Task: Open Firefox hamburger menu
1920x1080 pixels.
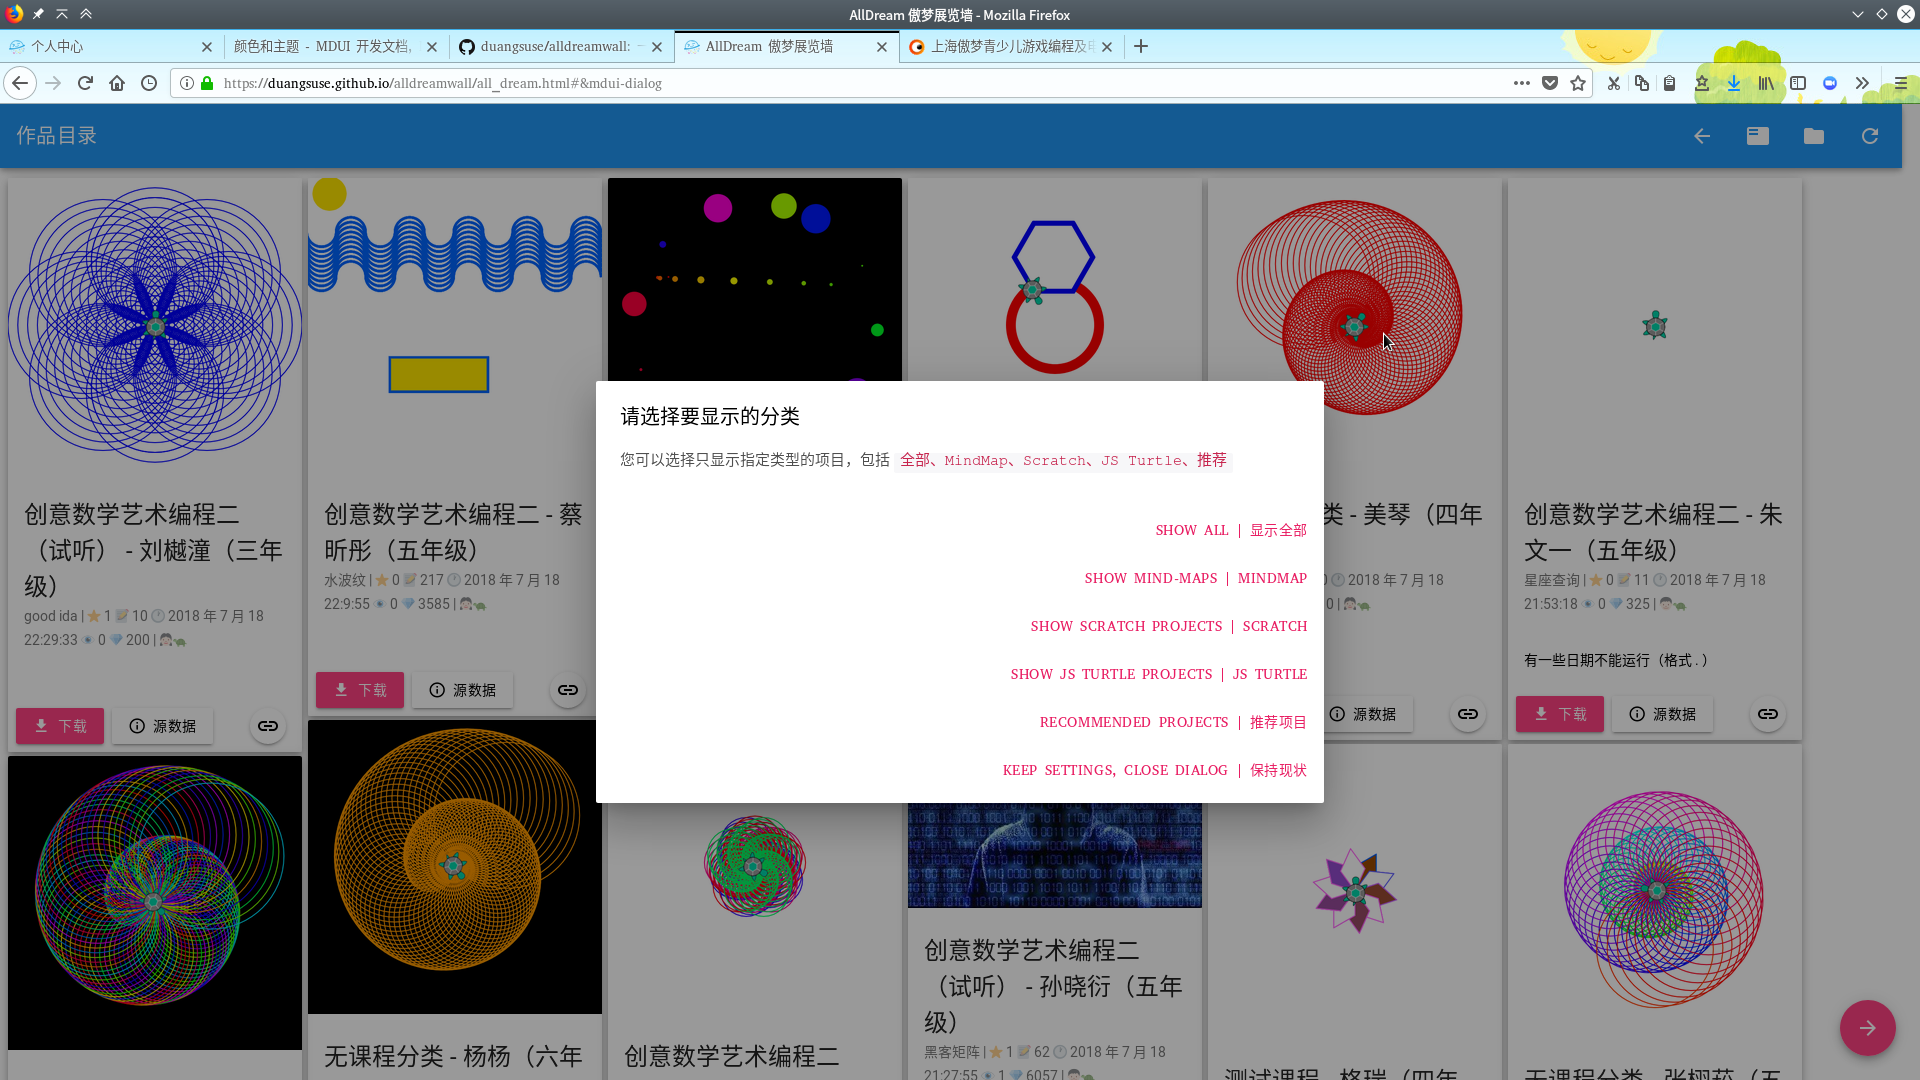Action: click(x=1901, y=83)
